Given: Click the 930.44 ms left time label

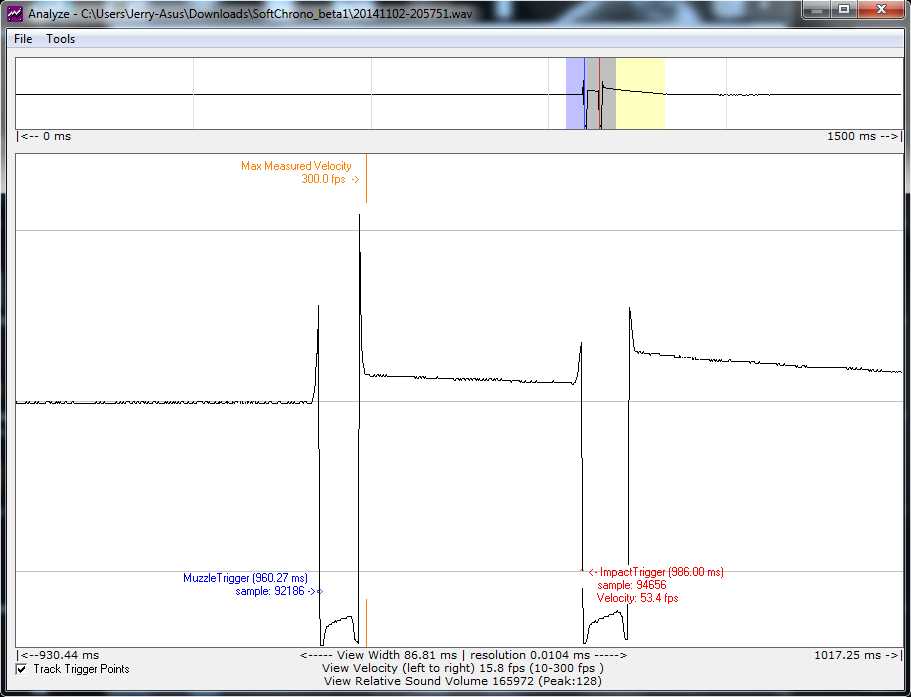Looking at the screenshot, I should point(58,655).
